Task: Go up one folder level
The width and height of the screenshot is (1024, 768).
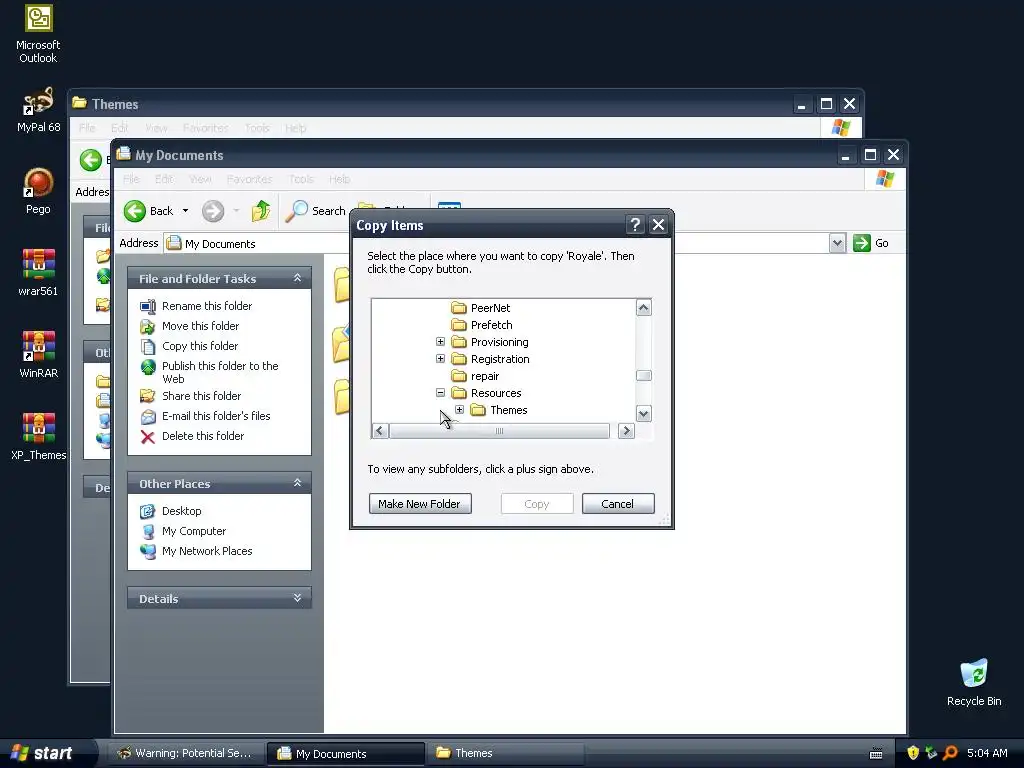Action: (x=261, y=211)
